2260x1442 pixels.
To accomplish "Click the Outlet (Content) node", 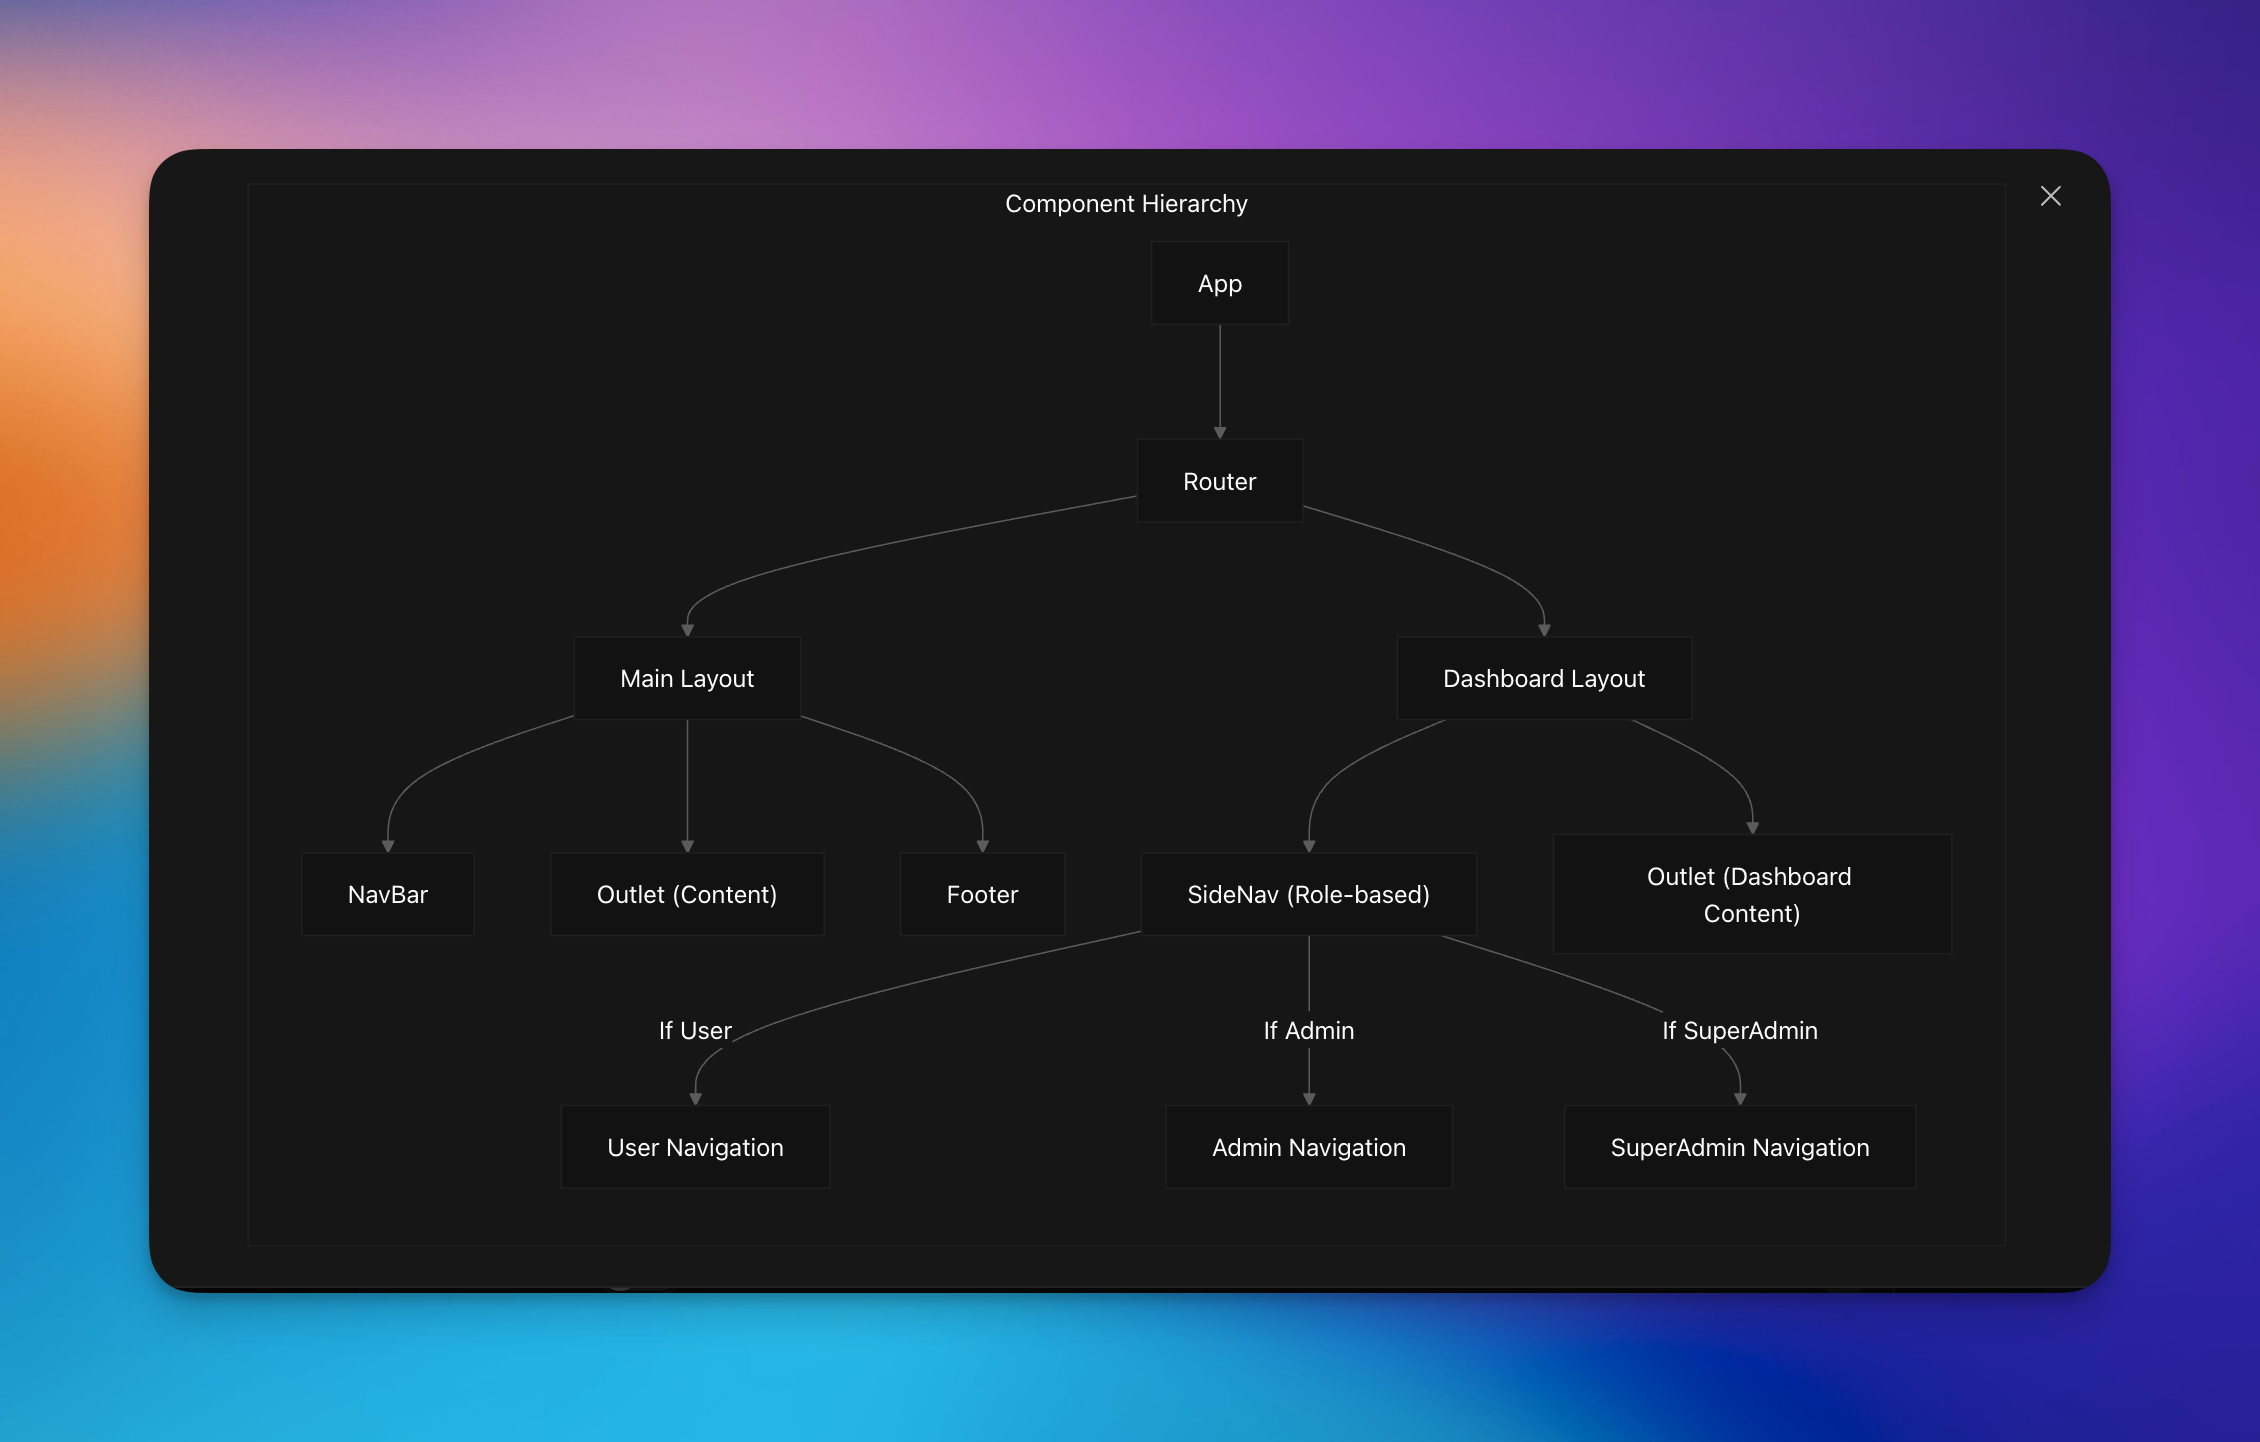I will [687, 894].
